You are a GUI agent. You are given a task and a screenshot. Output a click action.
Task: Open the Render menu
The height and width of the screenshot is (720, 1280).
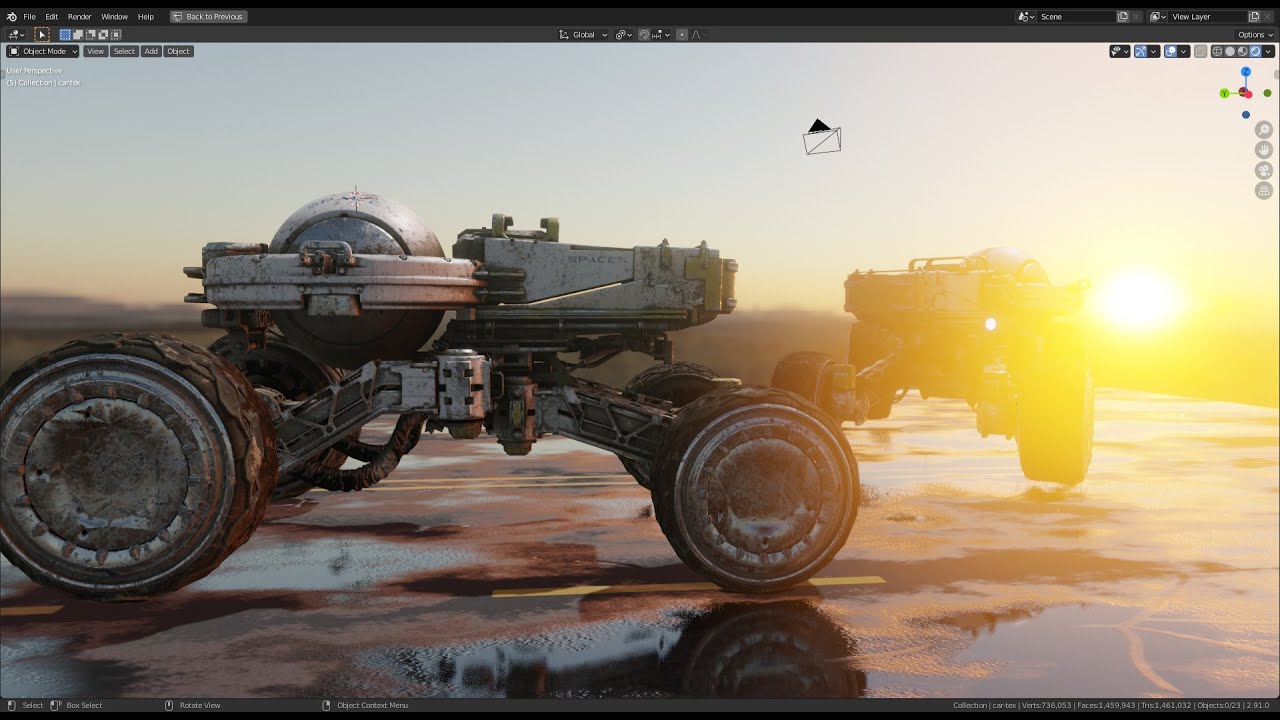click(80, 17)
